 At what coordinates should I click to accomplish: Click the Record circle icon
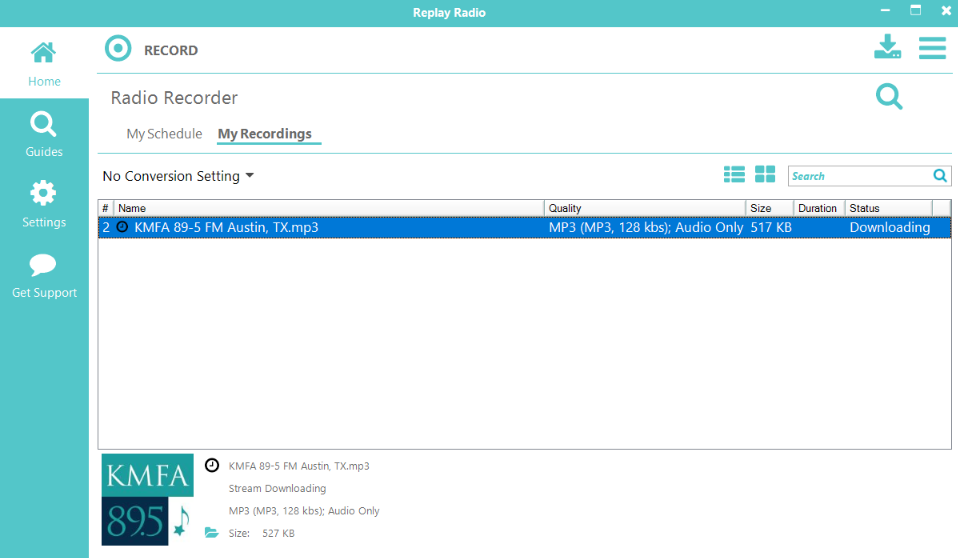coord(118,49)
